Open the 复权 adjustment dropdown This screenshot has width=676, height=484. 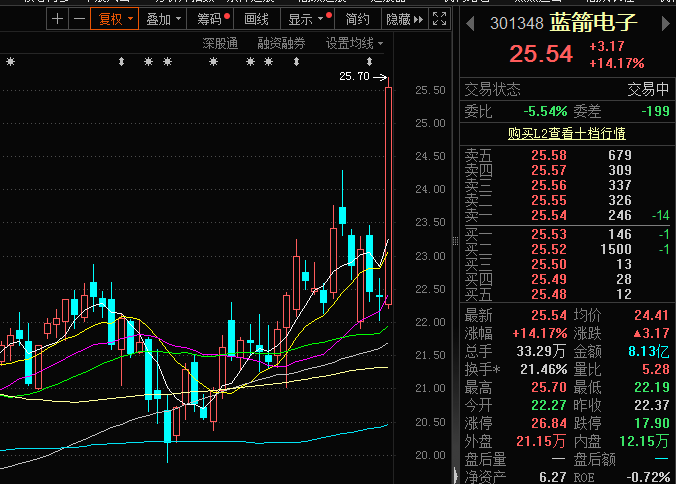112,19
